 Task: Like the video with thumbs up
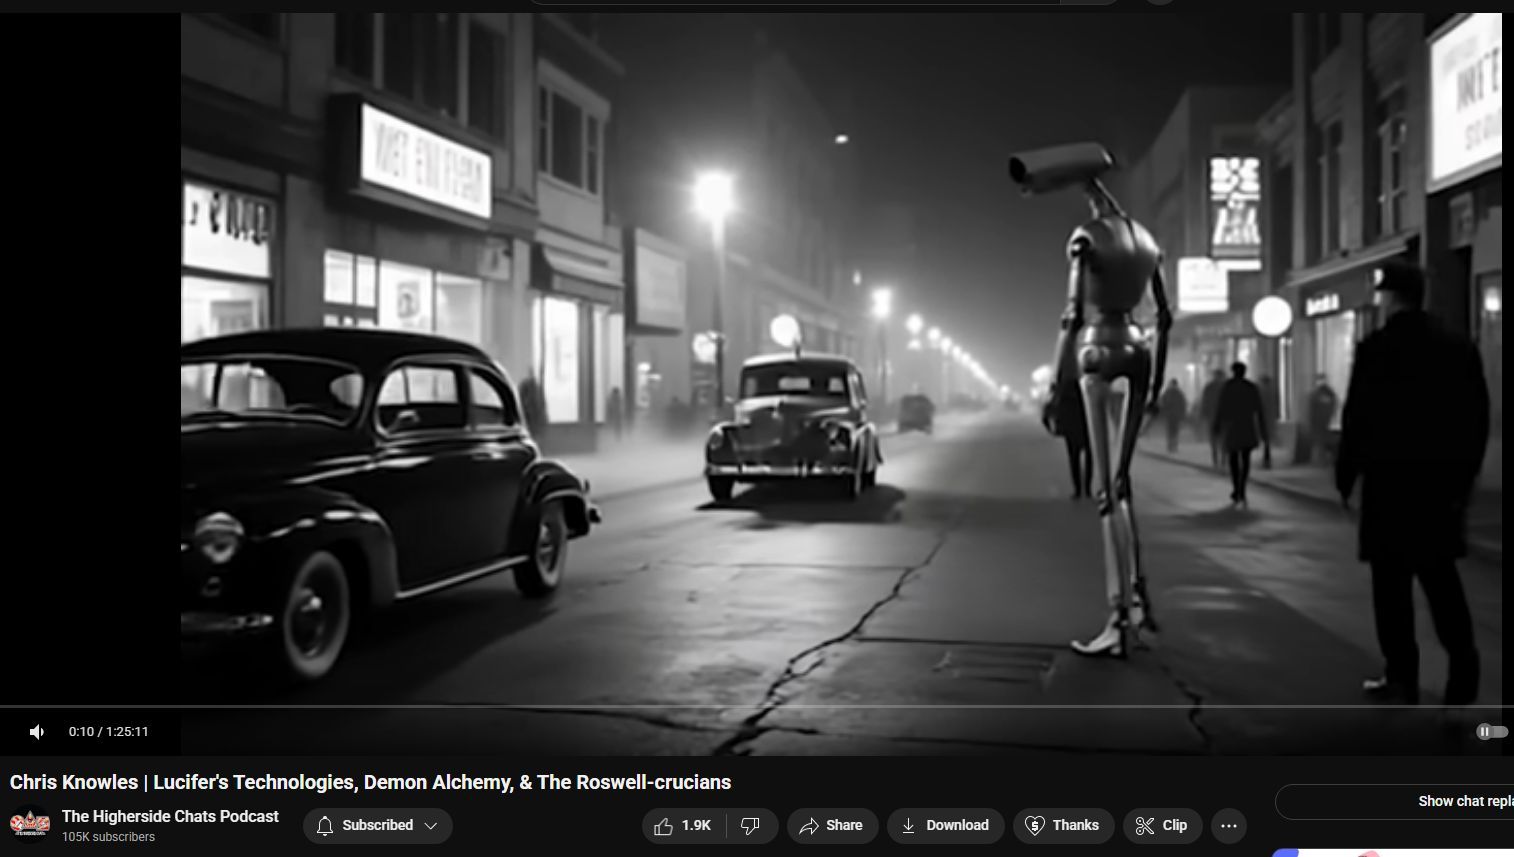pos(664,826)
